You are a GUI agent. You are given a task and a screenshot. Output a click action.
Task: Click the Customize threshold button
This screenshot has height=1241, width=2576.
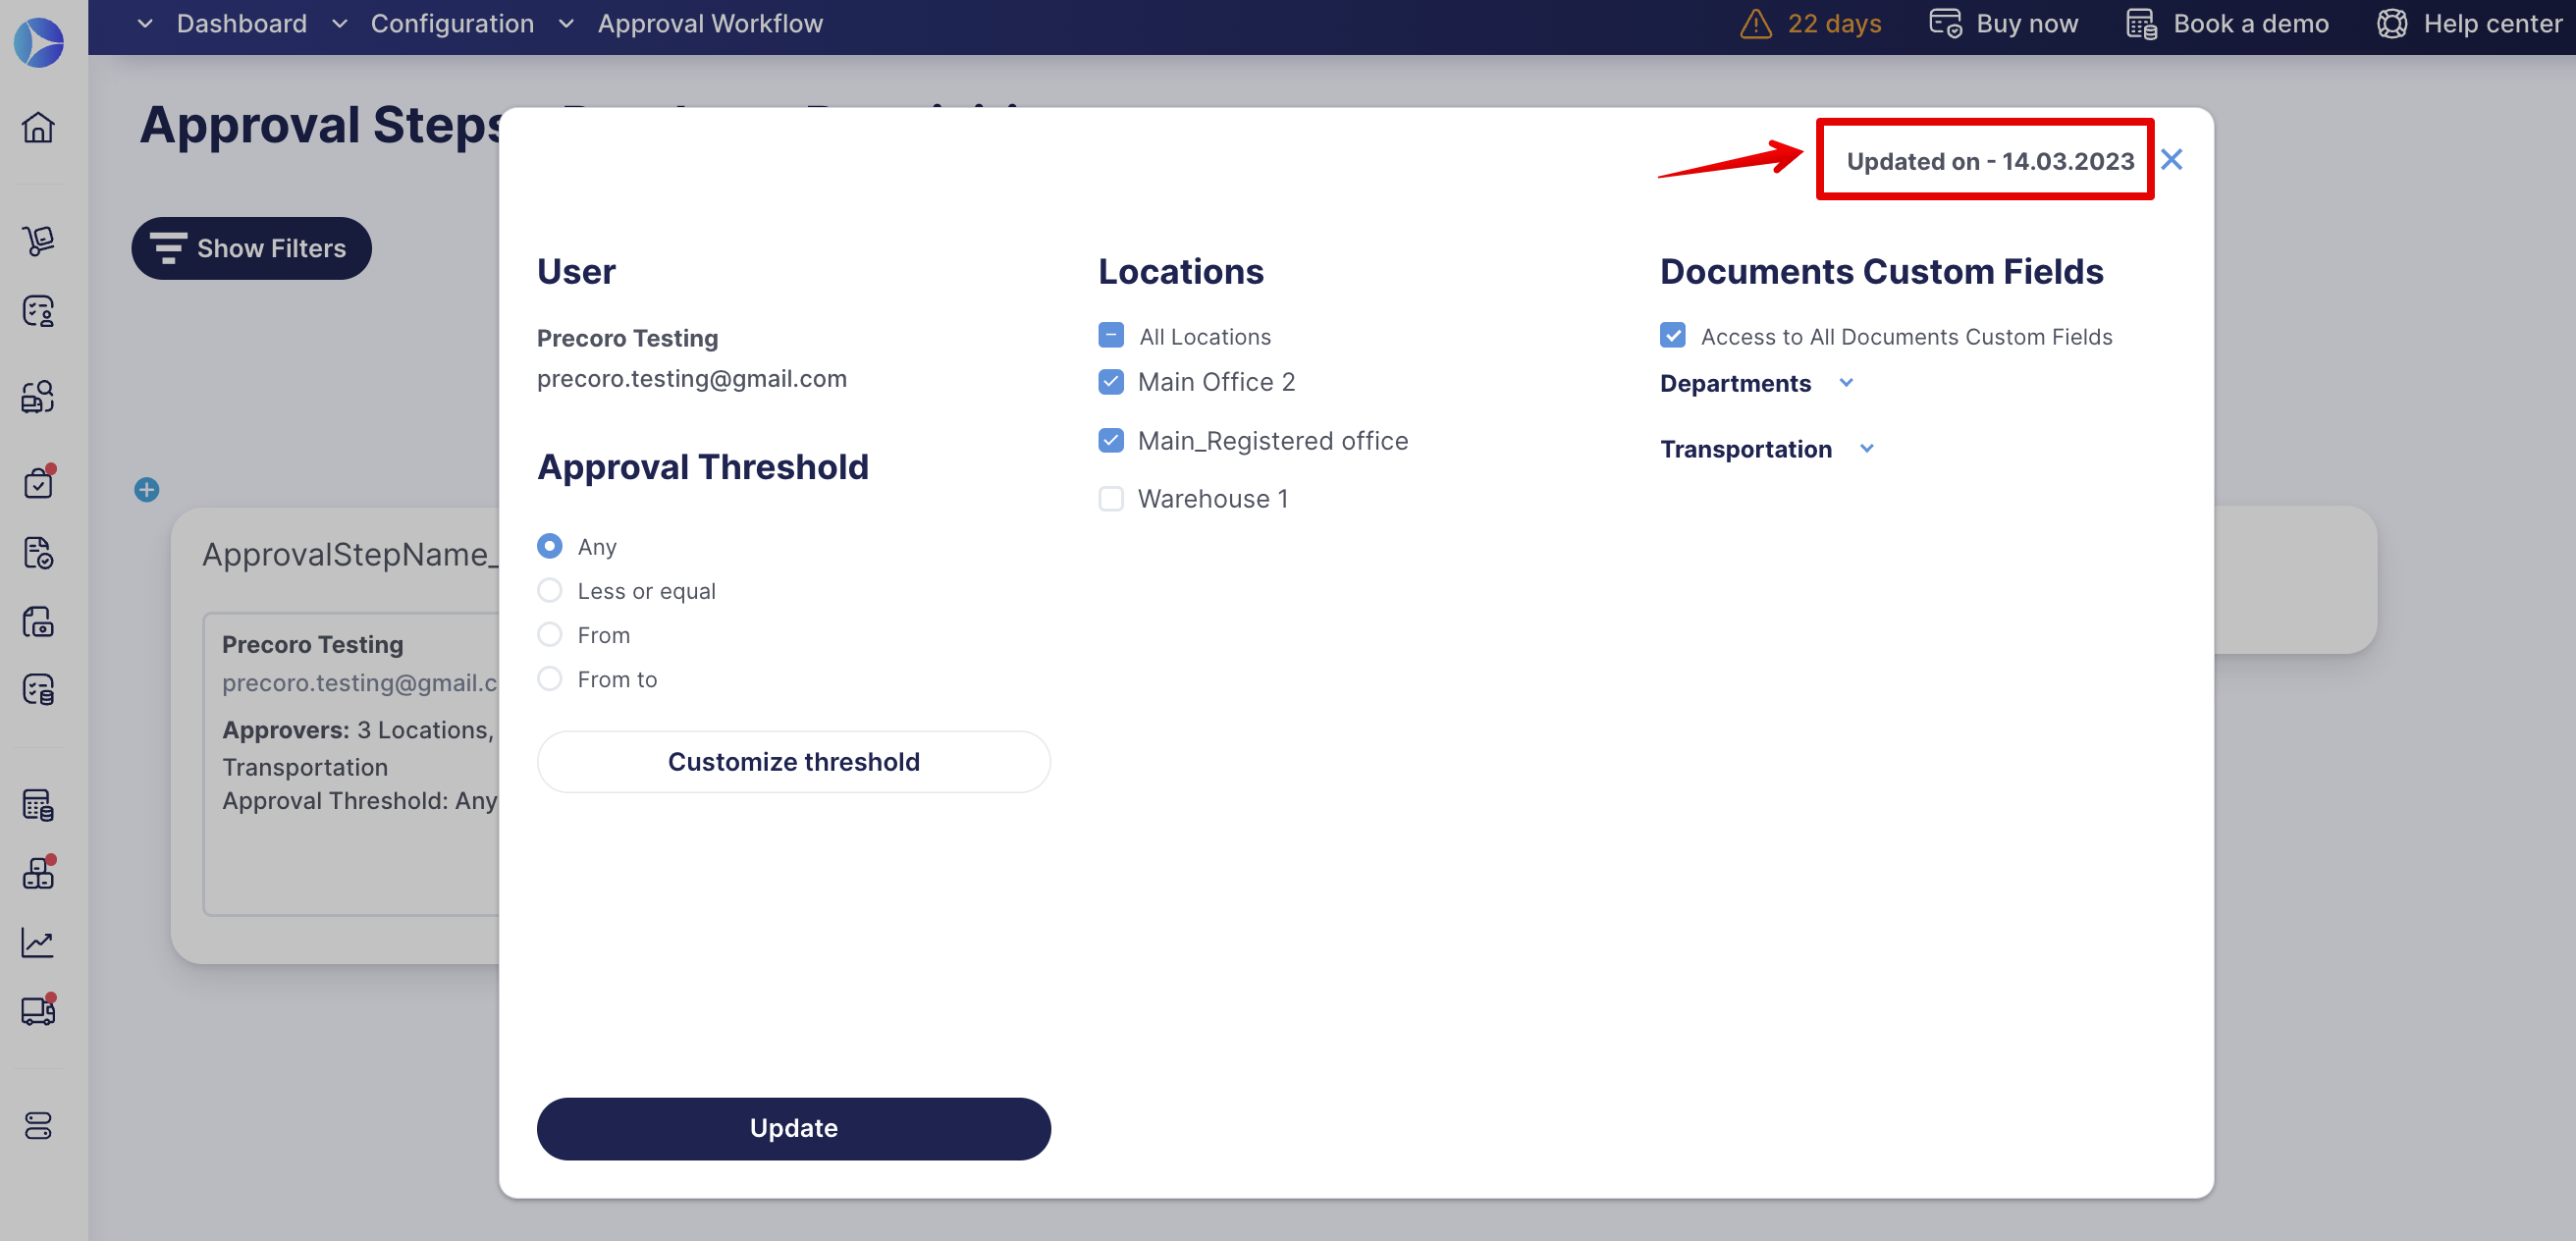tap(793, 761)
